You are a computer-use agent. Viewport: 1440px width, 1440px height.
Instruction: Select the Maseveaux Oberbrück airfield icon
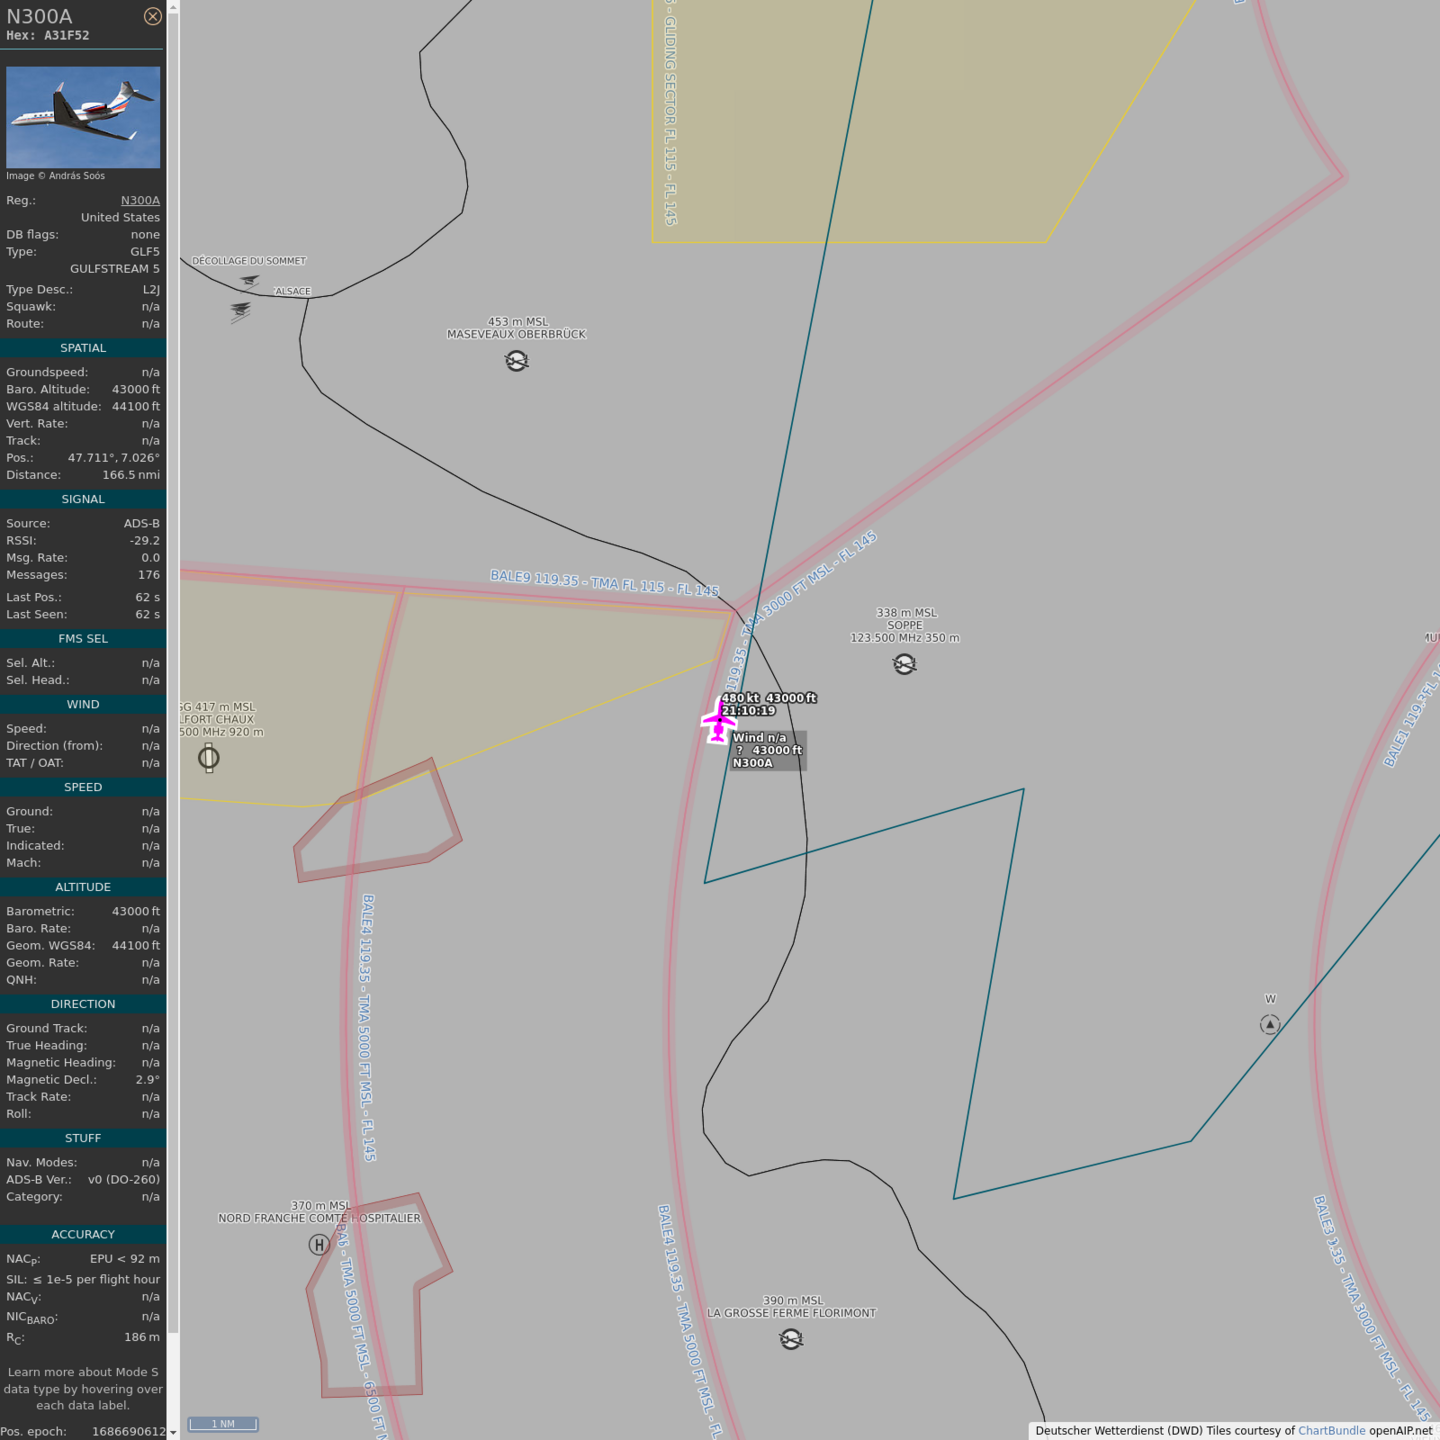click(x=516, y=361)
